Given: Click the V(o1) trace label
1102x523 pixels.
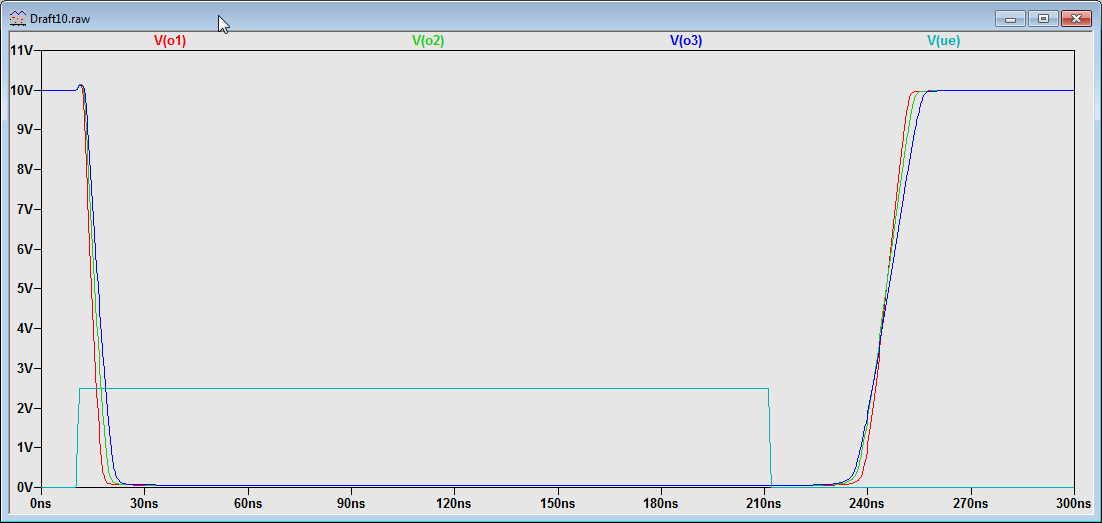Looking at the screenshot, I should click(x=170, y=41).
